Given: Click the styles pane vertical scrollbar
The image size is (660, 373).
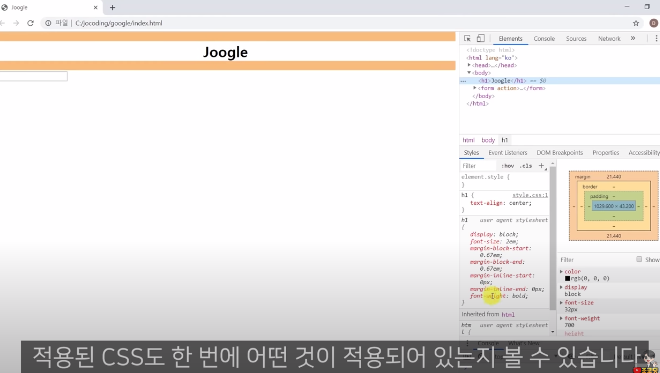Looking at the screenshot, I should click(553, 238).
